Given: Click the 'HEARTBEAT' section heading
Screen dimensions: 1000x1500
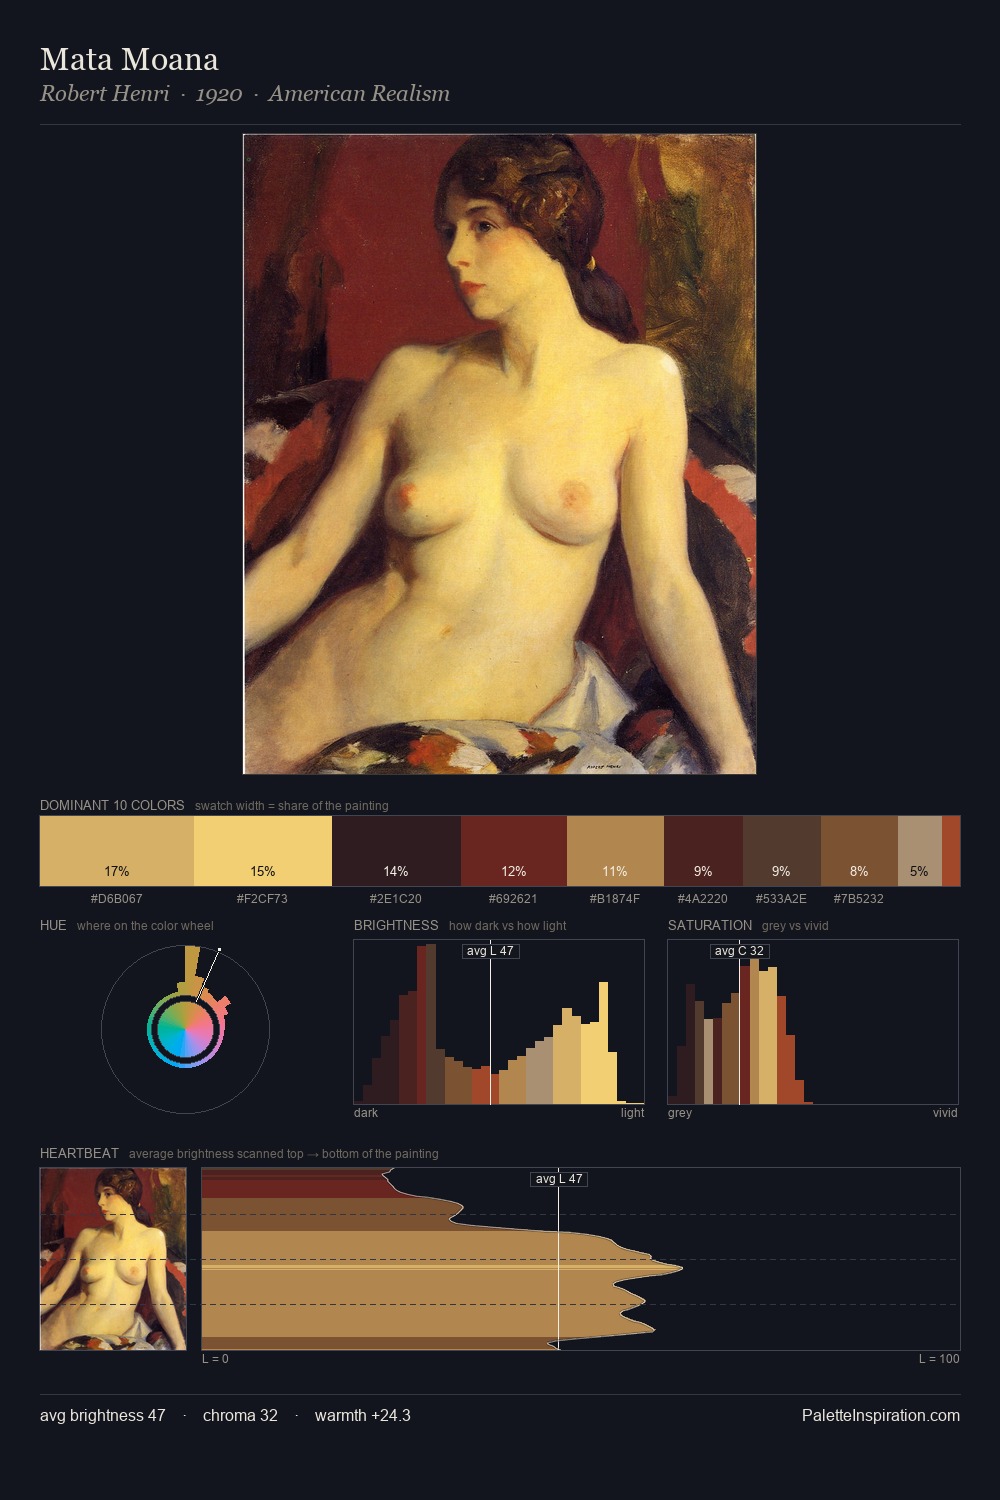Looking at the screenshot, I should point(79,1153).
